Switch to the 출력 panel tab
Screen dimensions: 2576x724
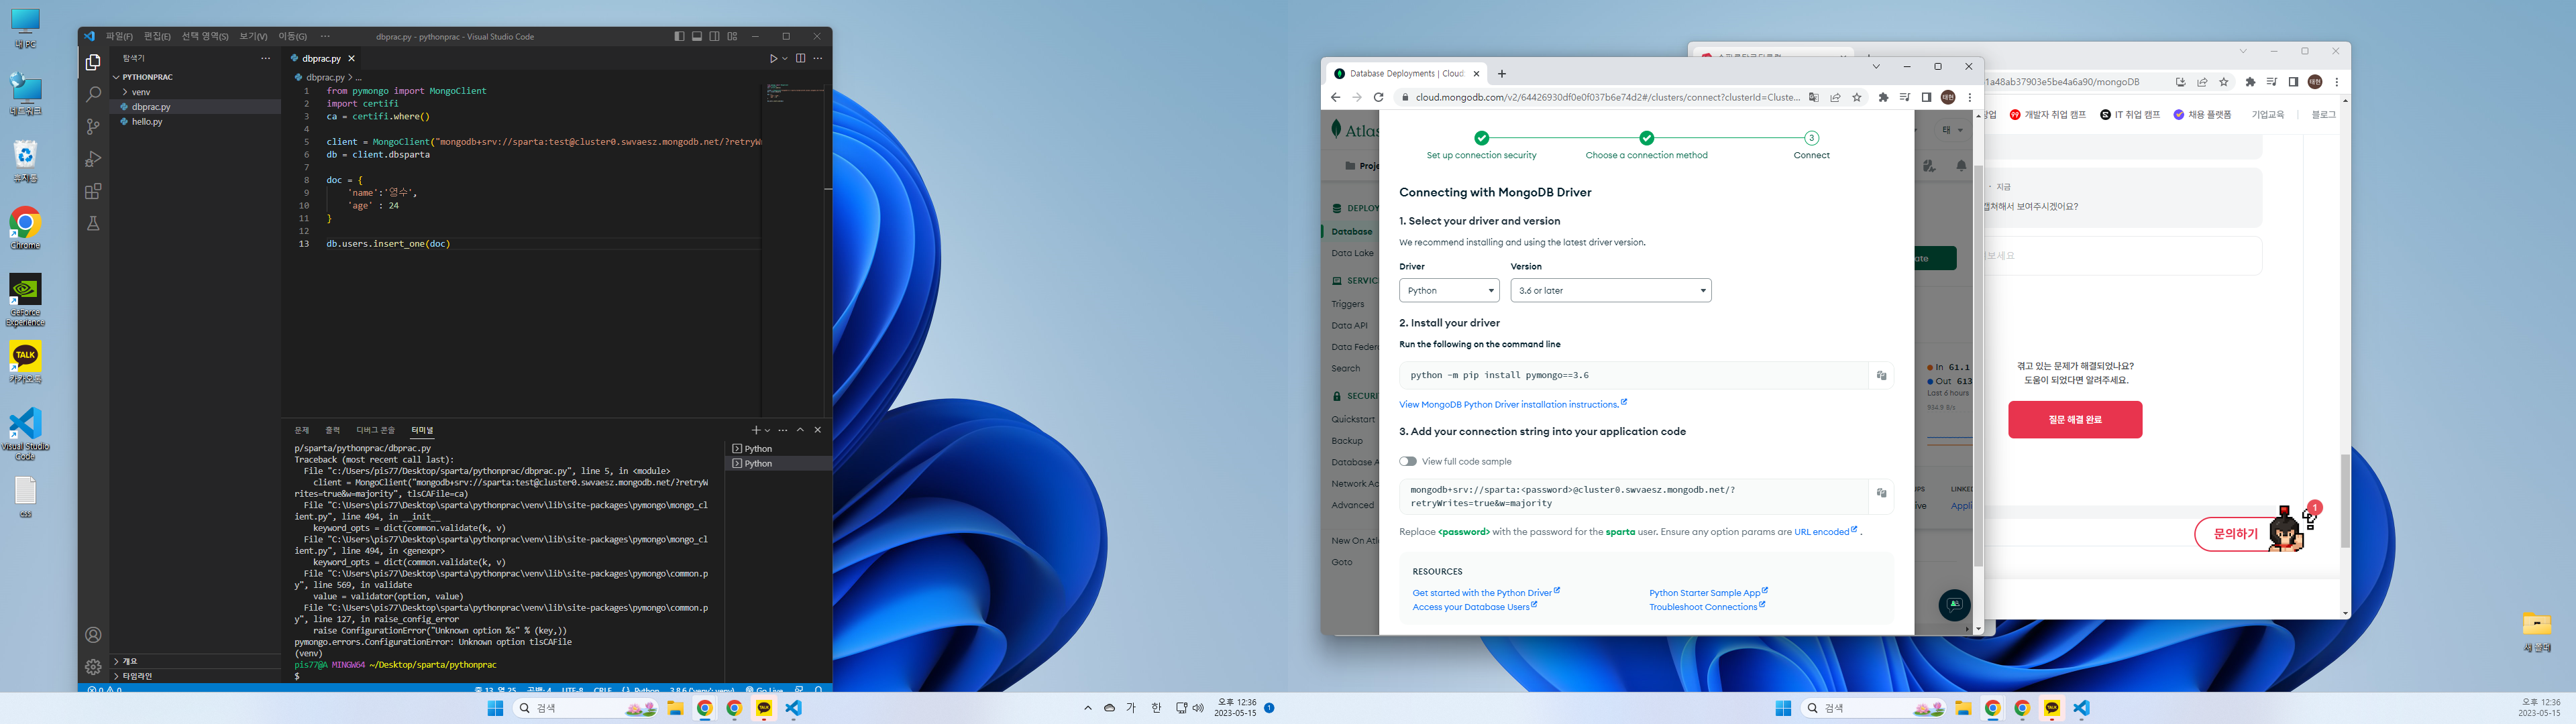[333, 430]
